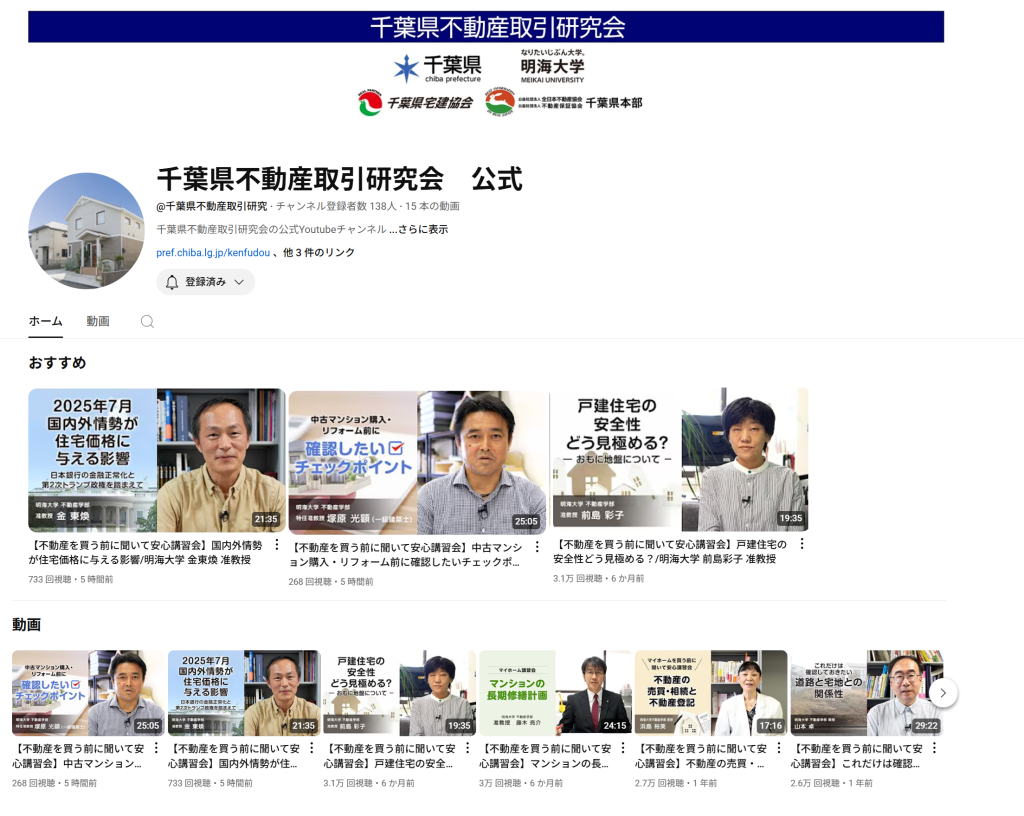1024x816 pixels.
Task: Click the おすすめ section heading
Action: (57, 363)
